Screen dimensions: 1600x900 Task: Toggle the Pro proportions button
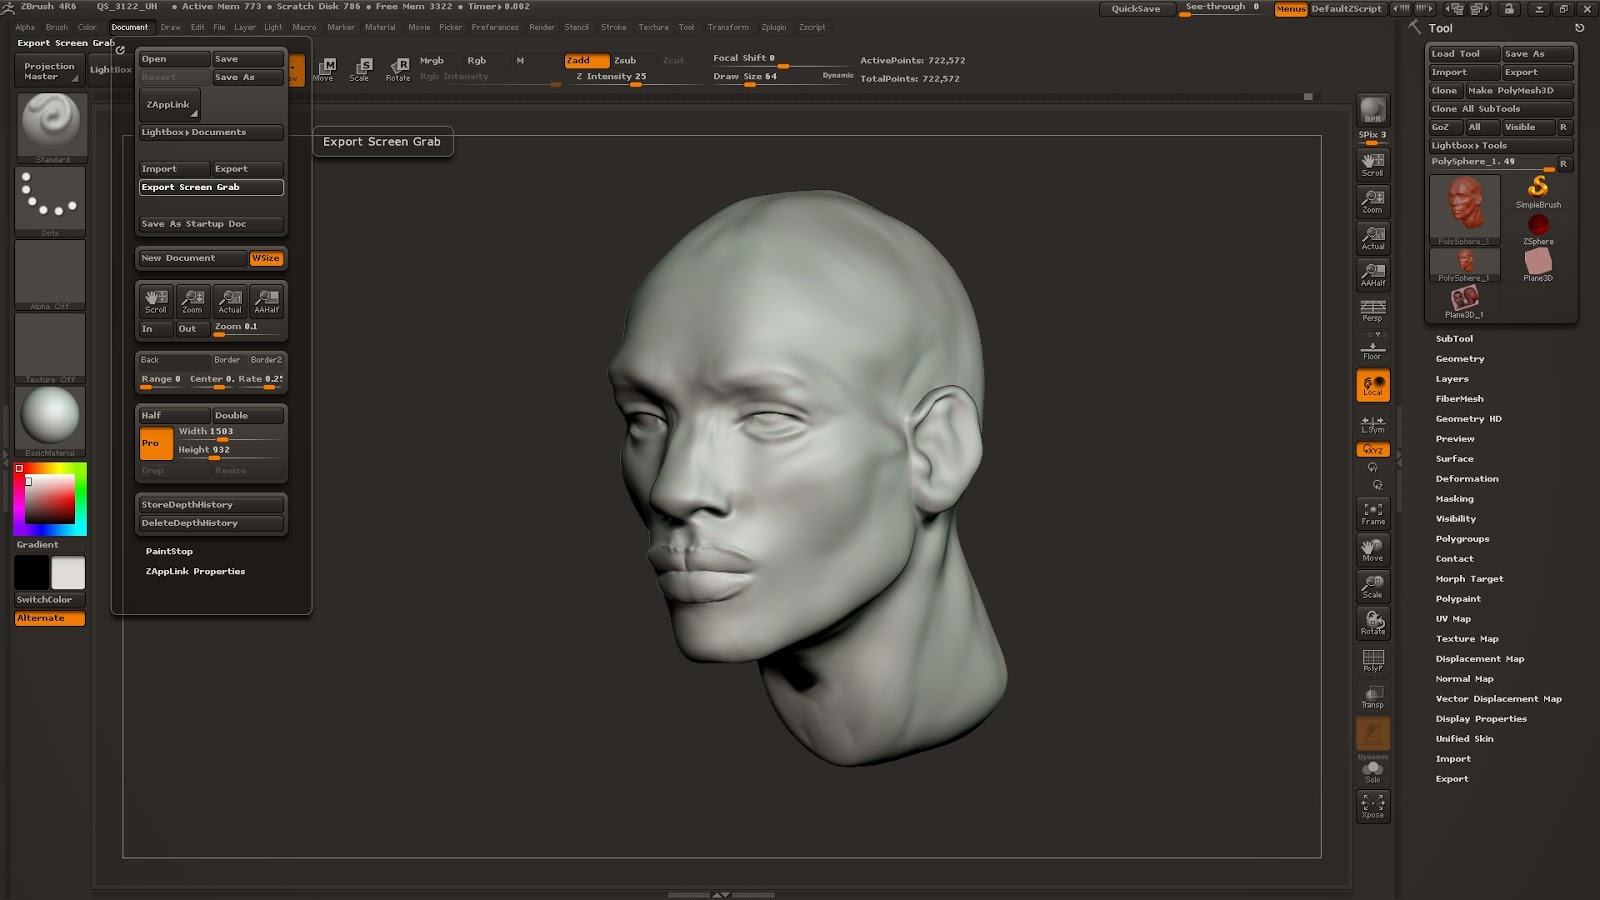[x=155, y=443]
